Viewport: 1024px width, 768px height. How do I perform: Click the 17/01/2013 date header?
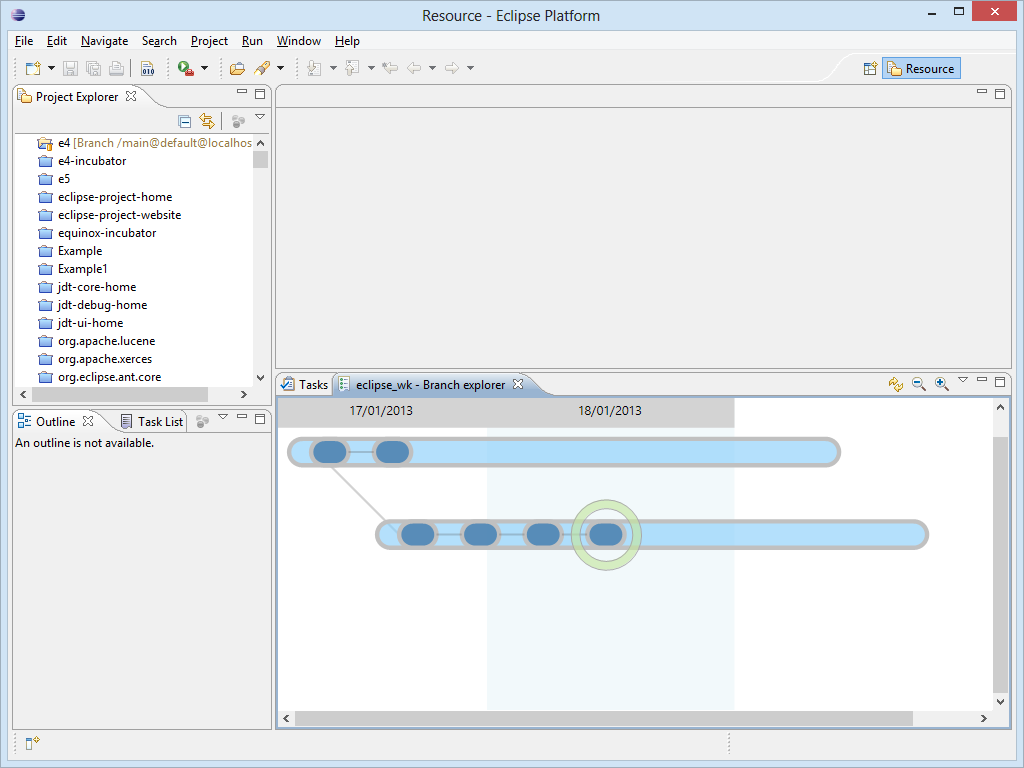[381, 411]
